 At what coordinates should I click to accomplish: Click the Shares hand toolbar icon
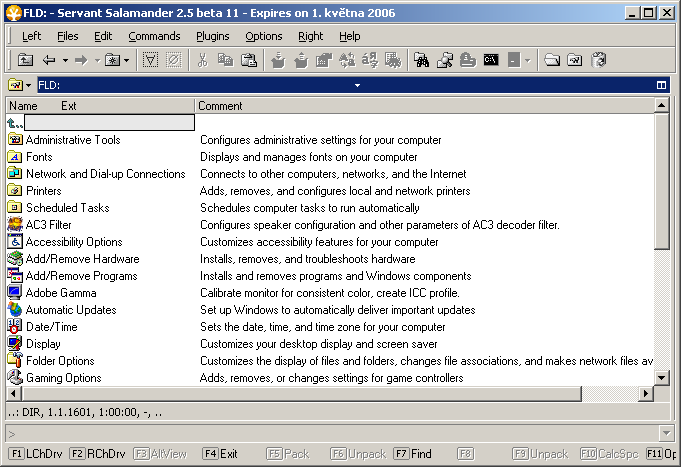[x=468, y=60]
